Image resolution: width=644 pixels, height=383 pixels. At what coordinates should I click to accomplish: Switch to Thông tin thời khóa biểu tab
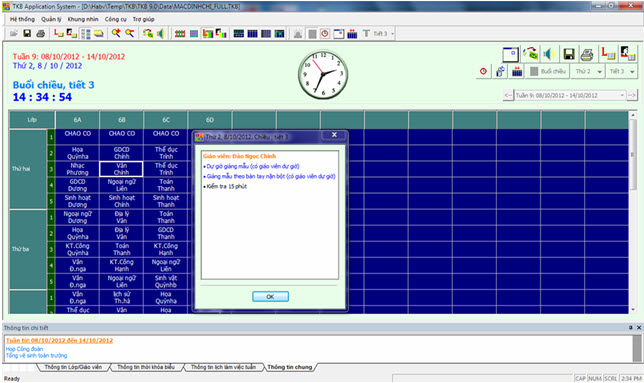146,367
